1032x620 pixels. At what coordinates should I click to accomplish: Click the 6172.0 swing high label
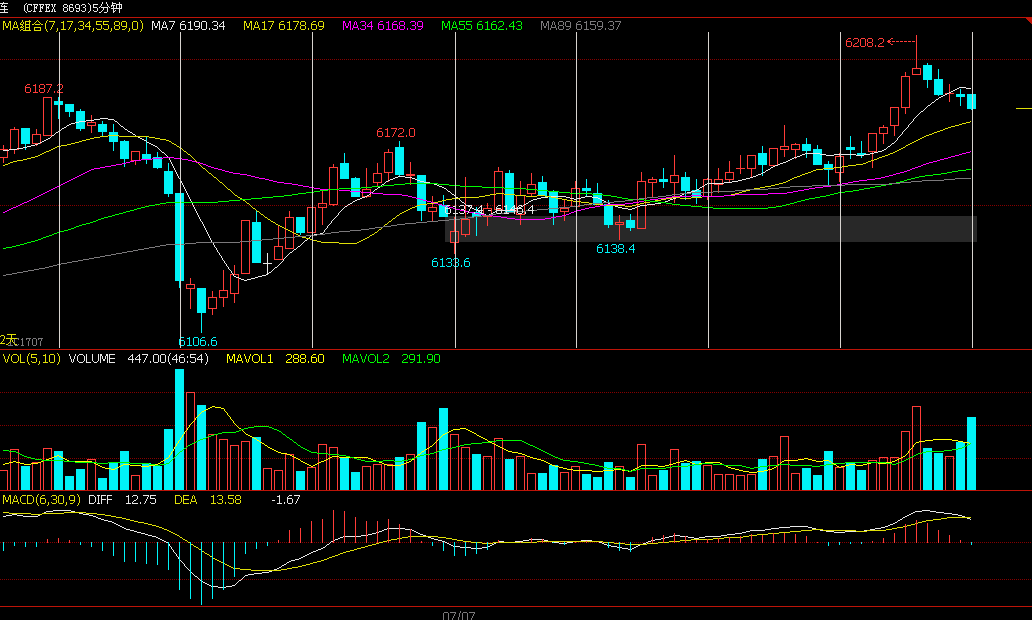396,132
